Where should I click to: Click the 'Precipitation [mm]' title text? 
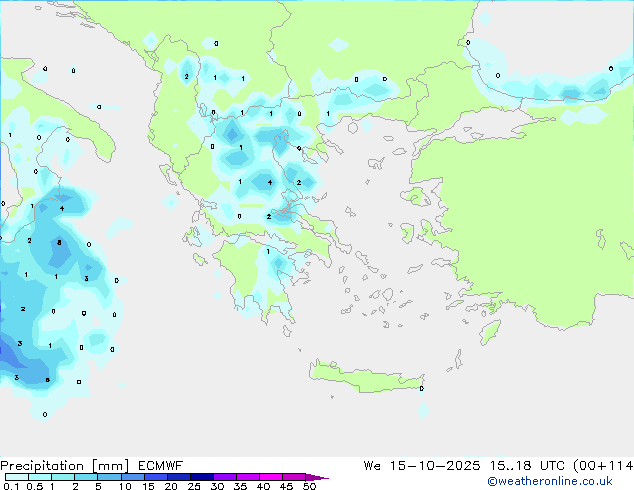[65, 466]
